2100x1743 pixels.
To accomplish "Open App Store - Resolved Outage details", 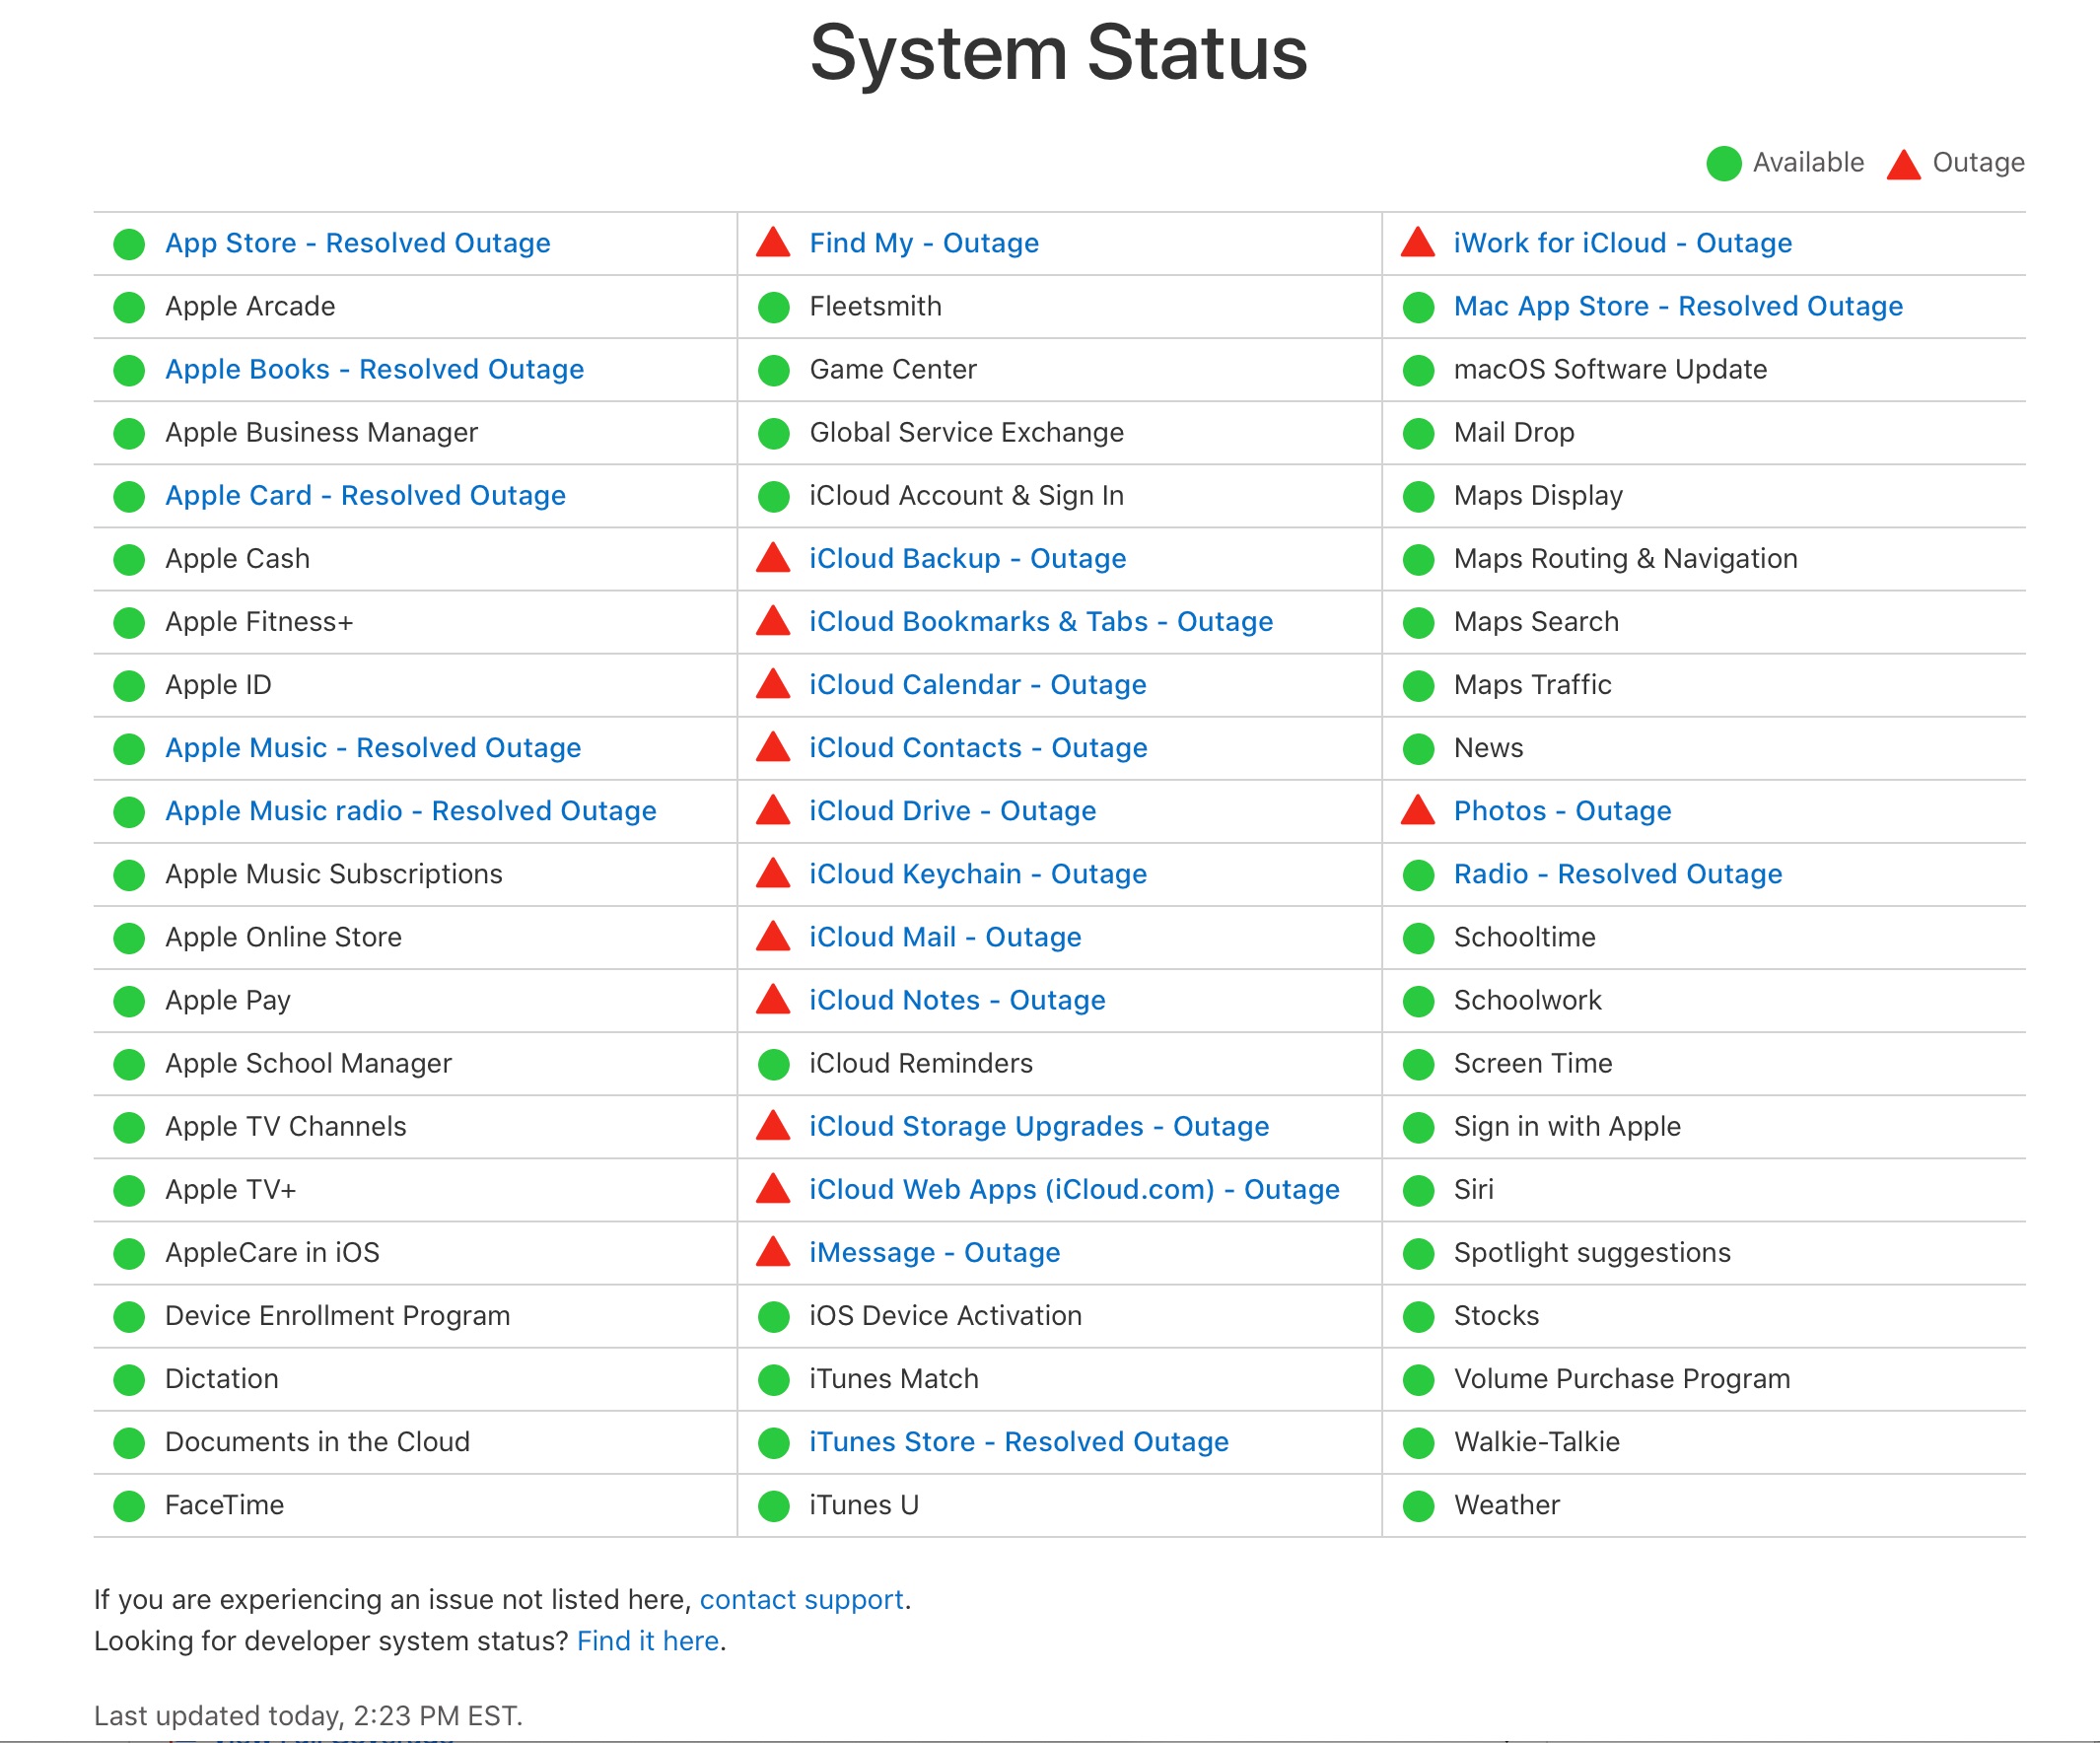I will click(358, 243).
